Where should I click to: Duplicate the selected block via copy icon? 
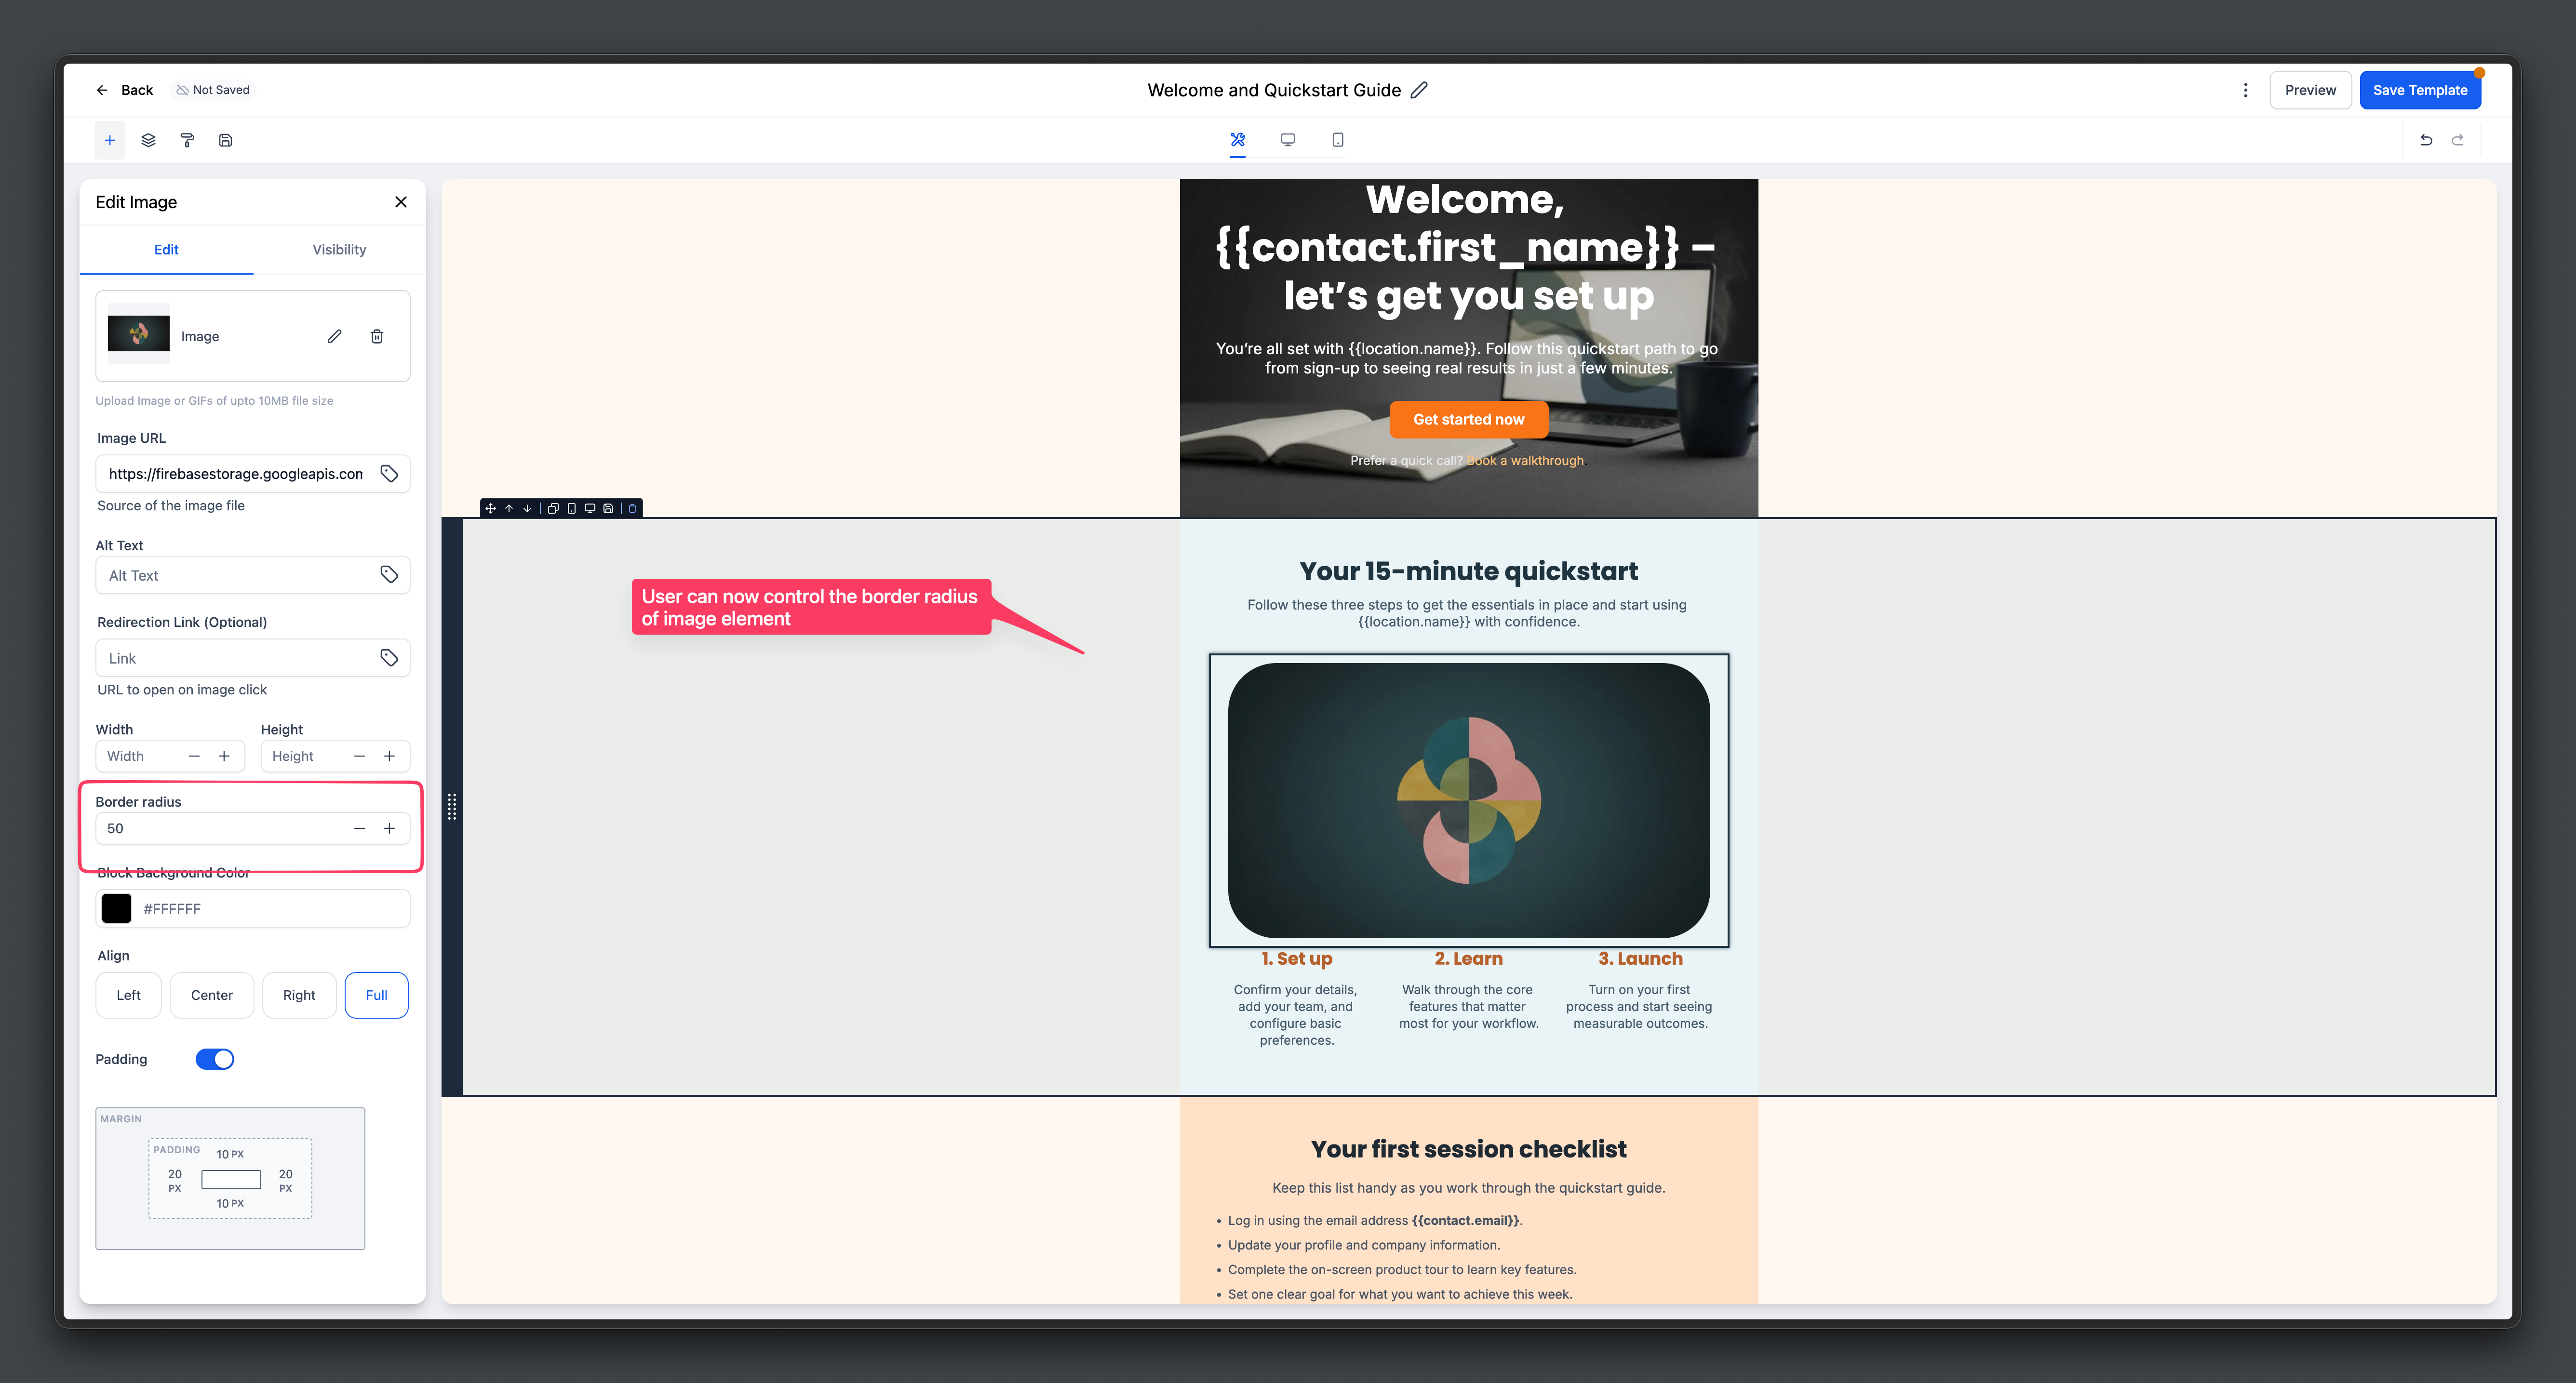click(554, 508)
